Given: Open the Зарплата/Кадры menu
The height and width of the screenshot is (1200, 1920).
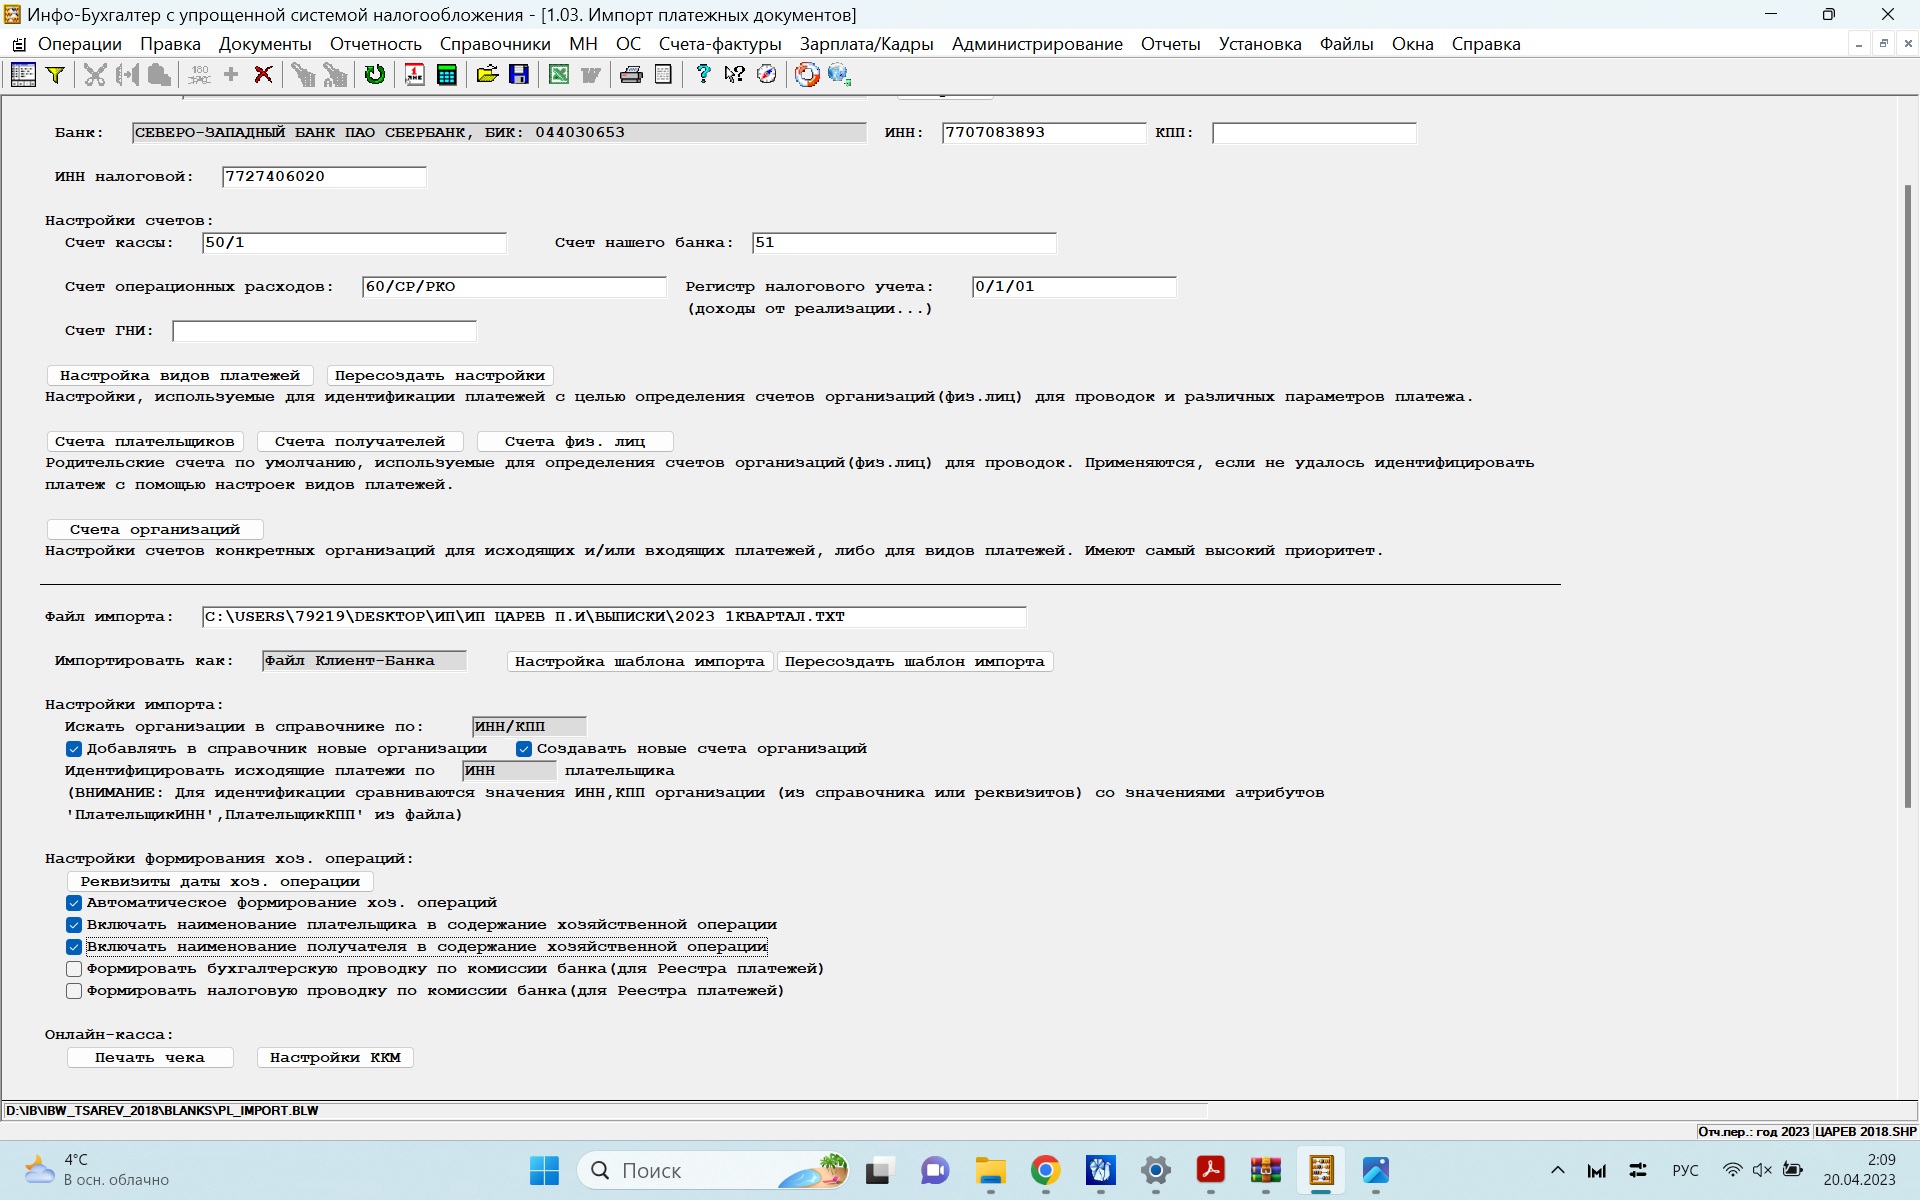Looking at the screenshot, I should point(867,44).
